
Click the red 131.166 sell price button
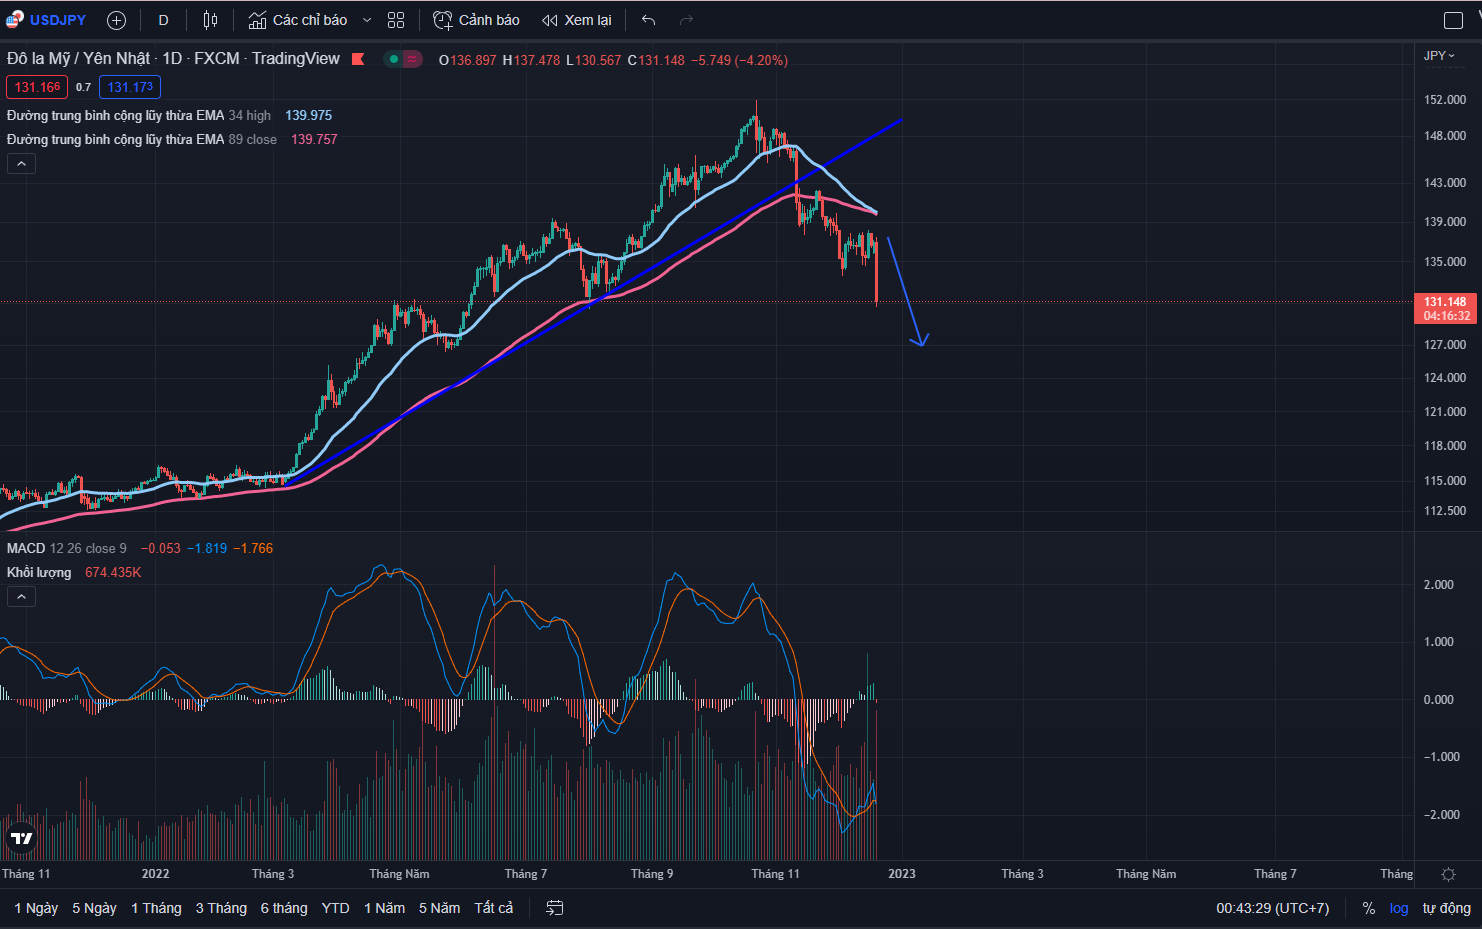(x=37, y=87)
